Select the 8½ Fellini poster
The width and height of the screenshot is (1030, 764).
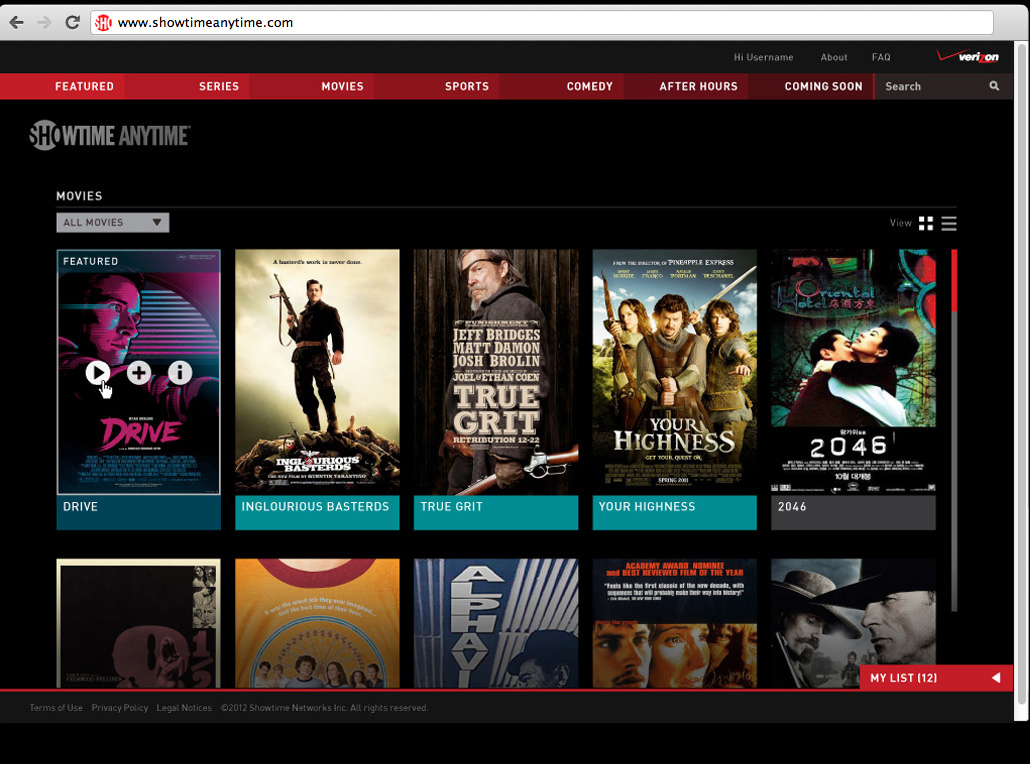point(139,623)
